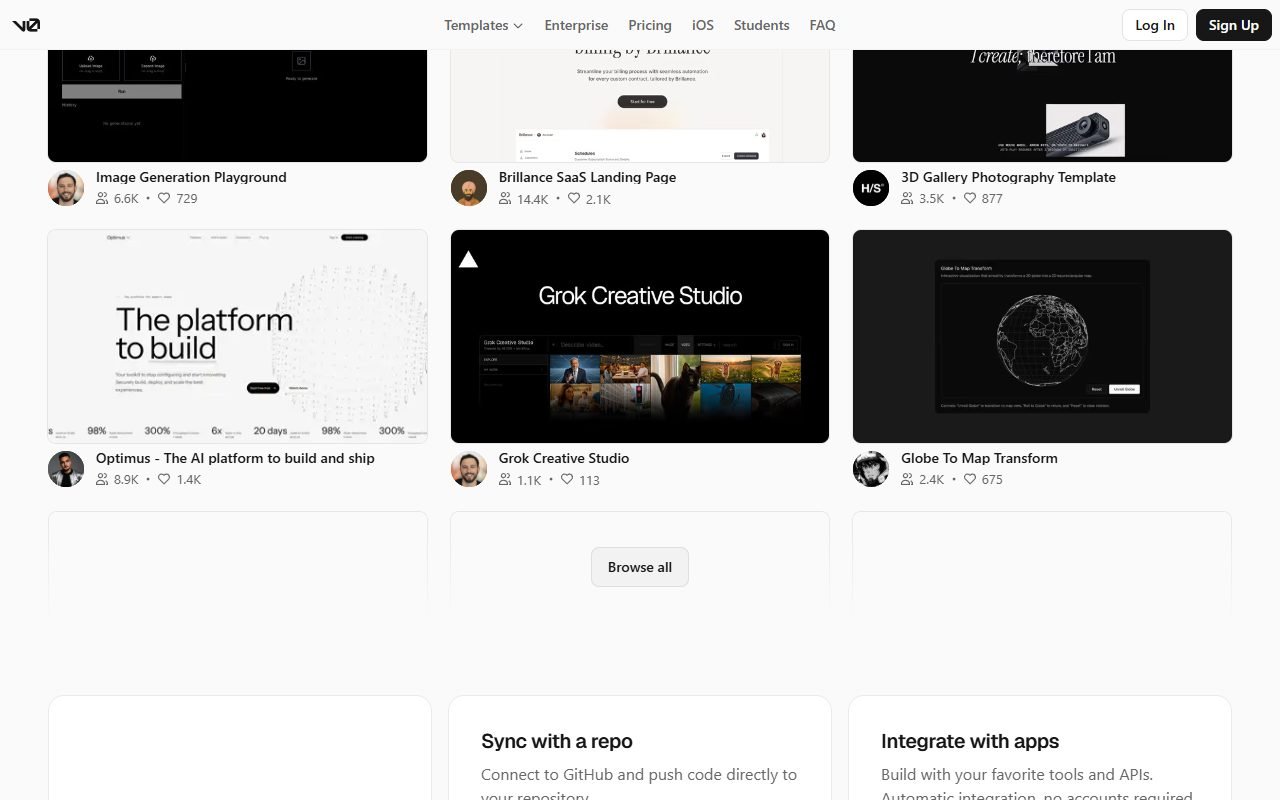This screenshot has width=1280, height=800.
Task: Click the Globe To Map Transform title
Action: (x=979, y=458)
